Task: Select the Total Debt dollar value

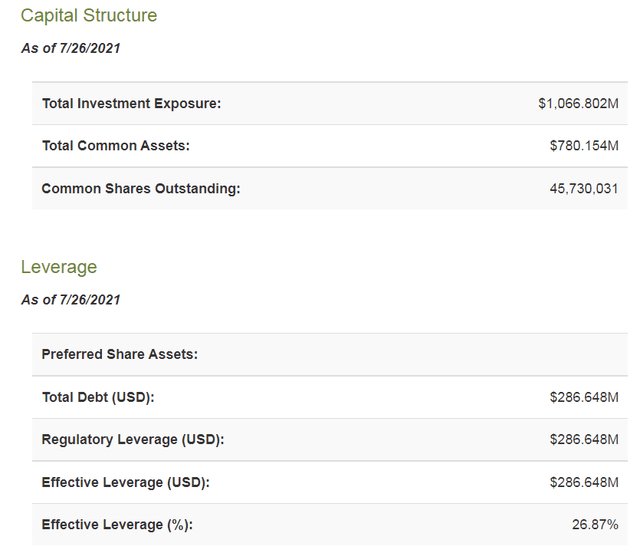Action: coord(584,397)
